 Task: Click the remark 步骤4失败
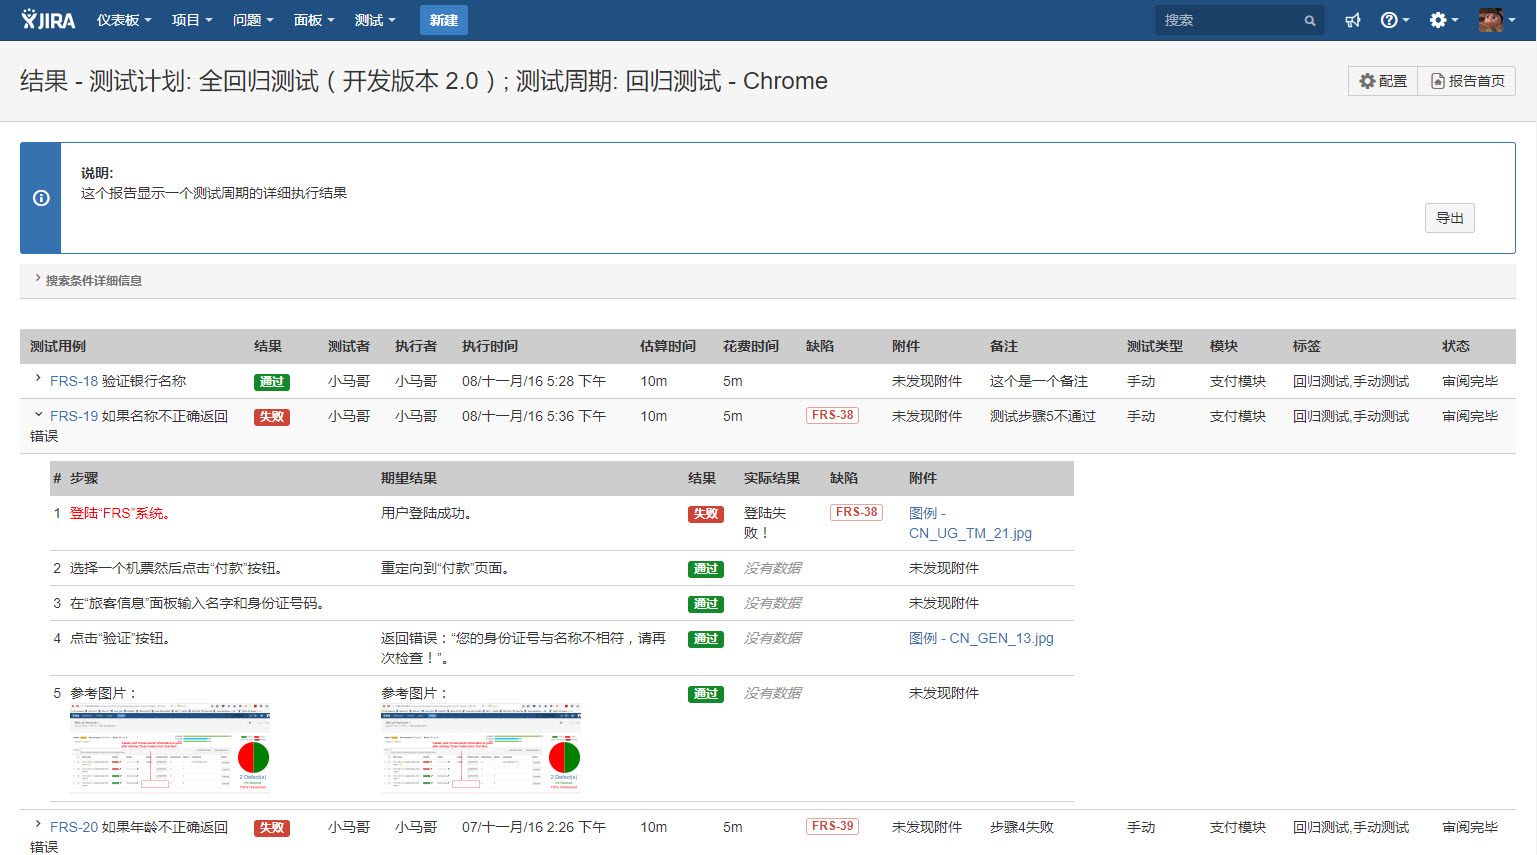[x=1022, y=827]
